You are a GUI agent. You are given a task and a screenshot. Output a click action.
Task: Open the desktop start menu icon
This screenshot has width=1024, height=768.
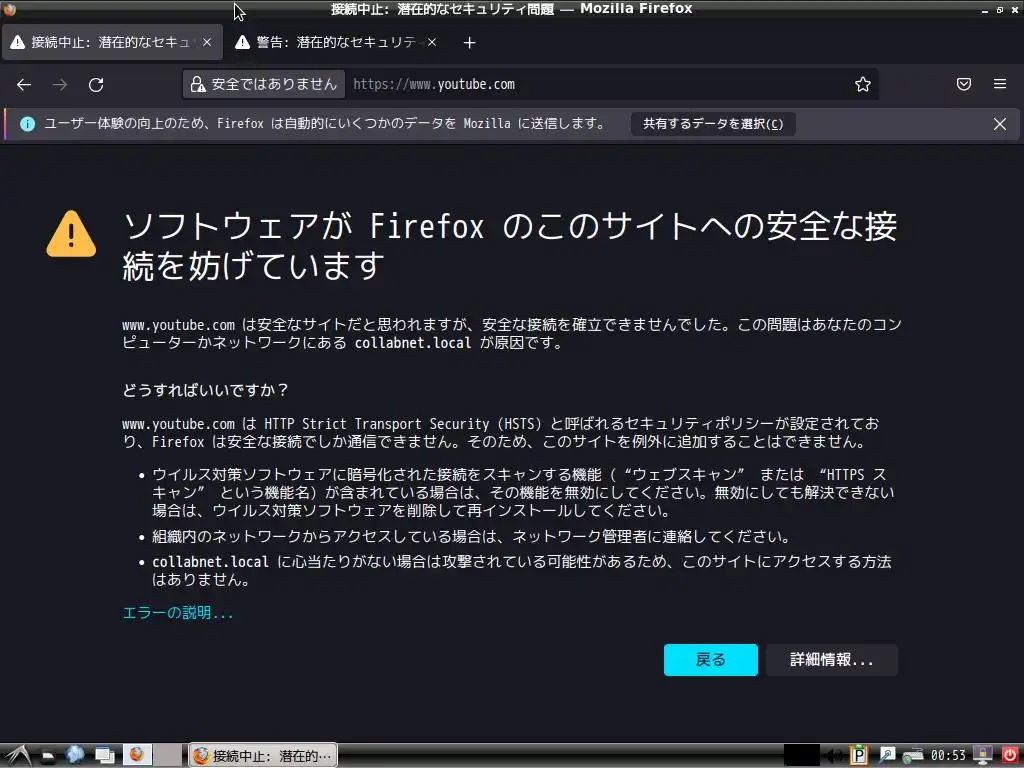pyautogui.click(x=17, y=756)
